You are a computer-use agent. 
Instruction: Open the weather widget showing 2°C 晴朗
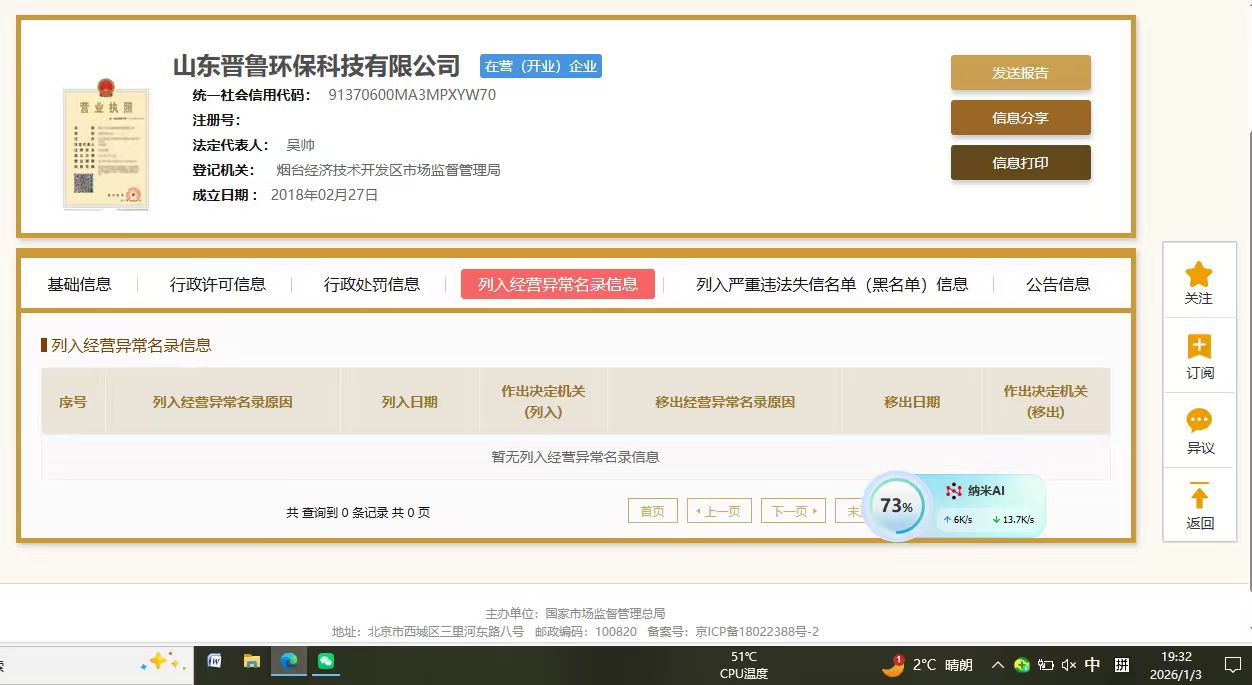click(927, 665)
